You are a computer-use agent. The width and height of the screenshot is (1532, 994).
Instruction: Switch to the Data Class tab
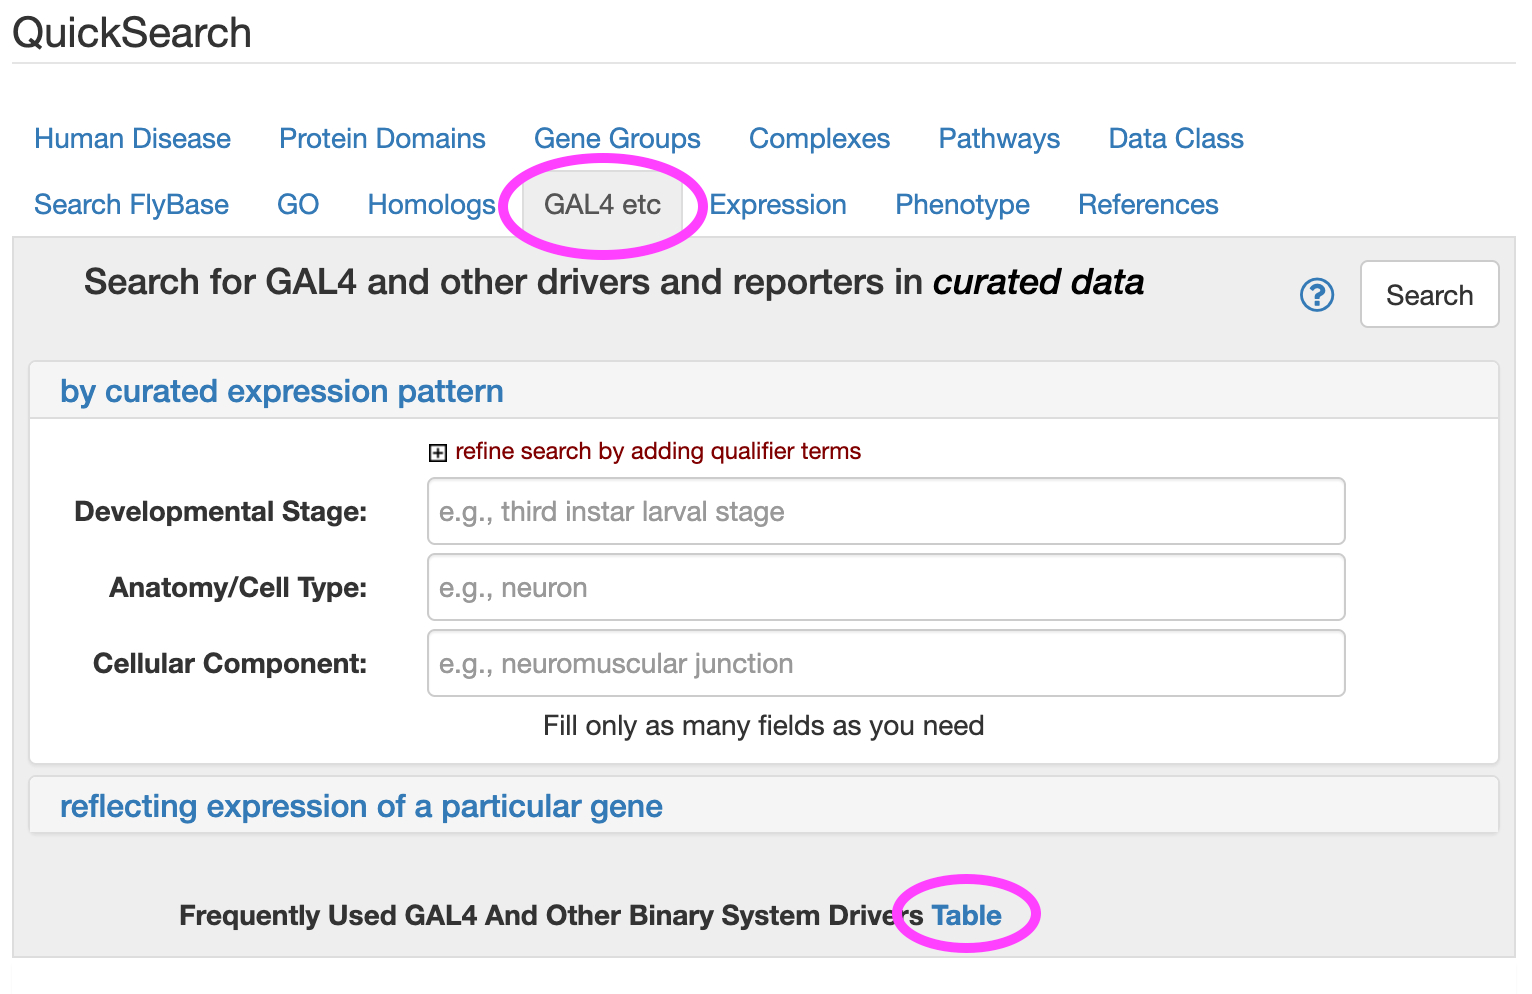(1176, 138)
